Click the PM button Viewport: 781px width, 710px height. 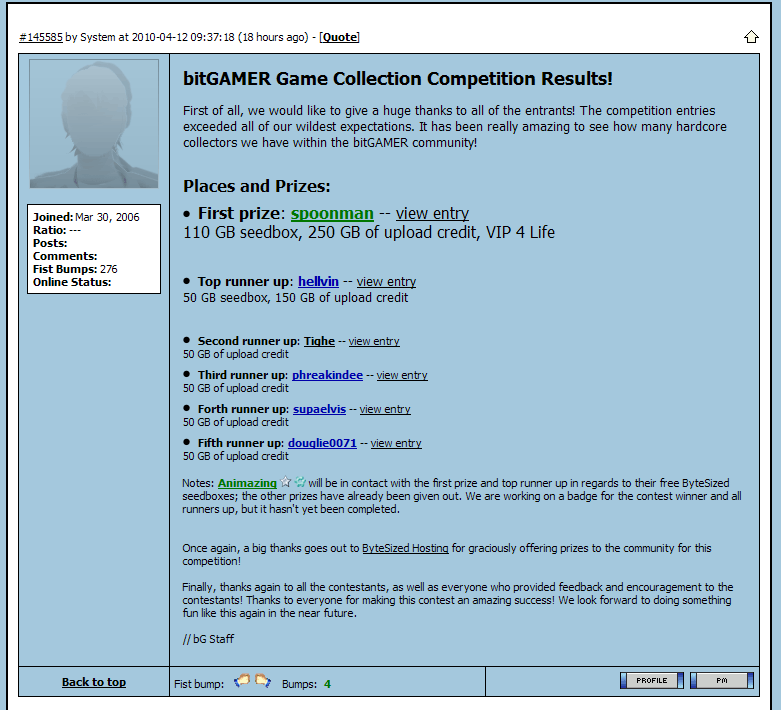click(722, 680)
